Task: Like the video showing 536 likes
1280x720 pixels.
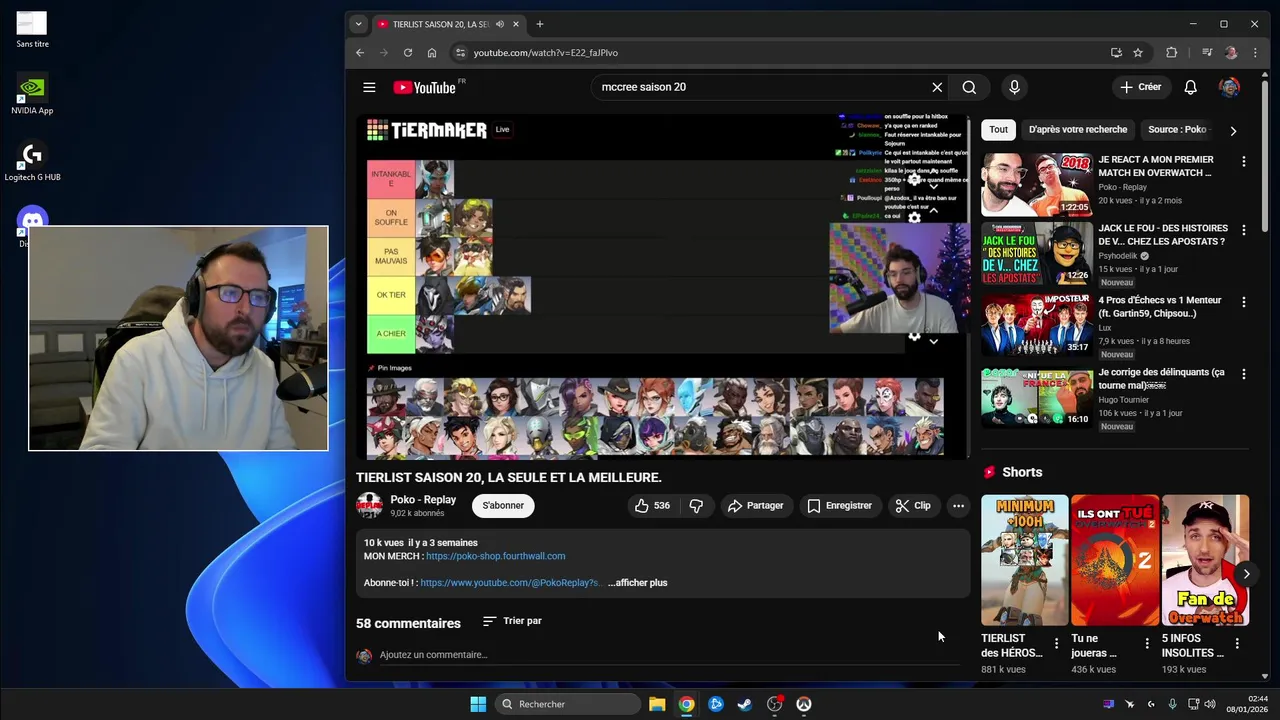Action: pyautogui.click(x=651, y=506)
